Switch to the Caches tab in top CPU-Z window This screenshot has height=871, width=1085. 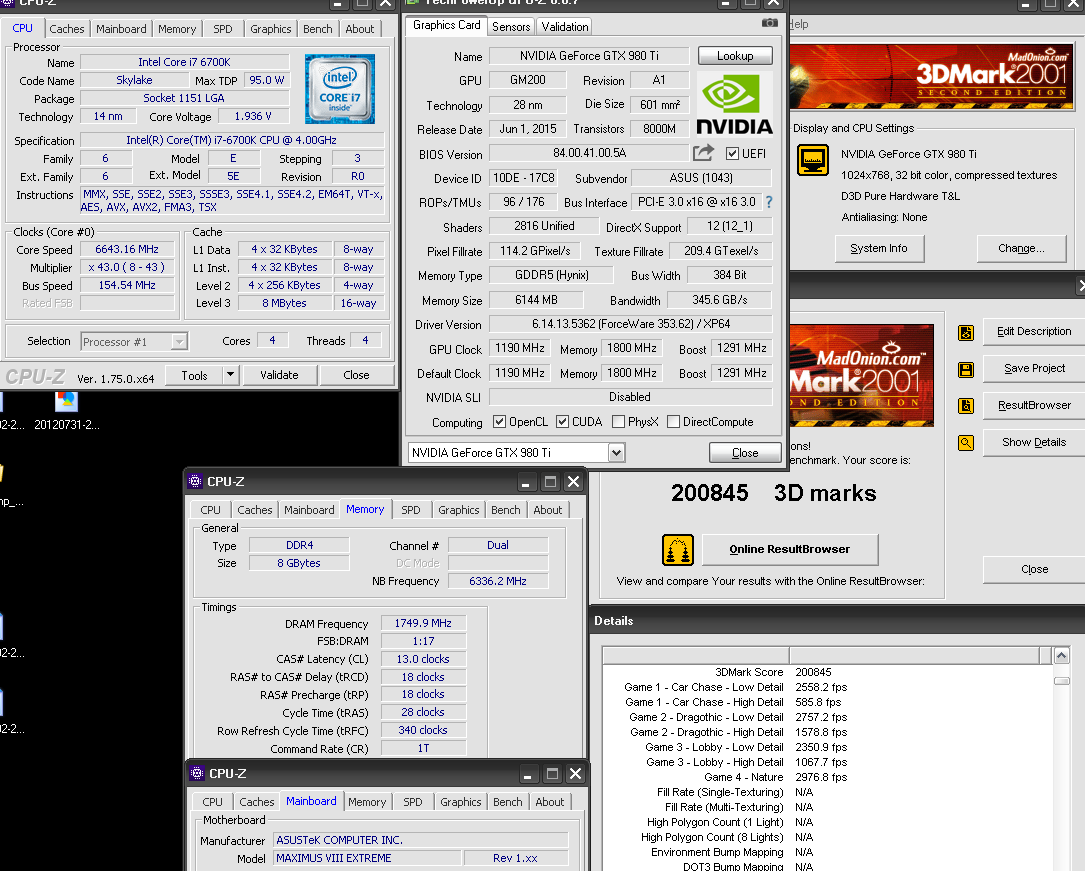point(66,29)
